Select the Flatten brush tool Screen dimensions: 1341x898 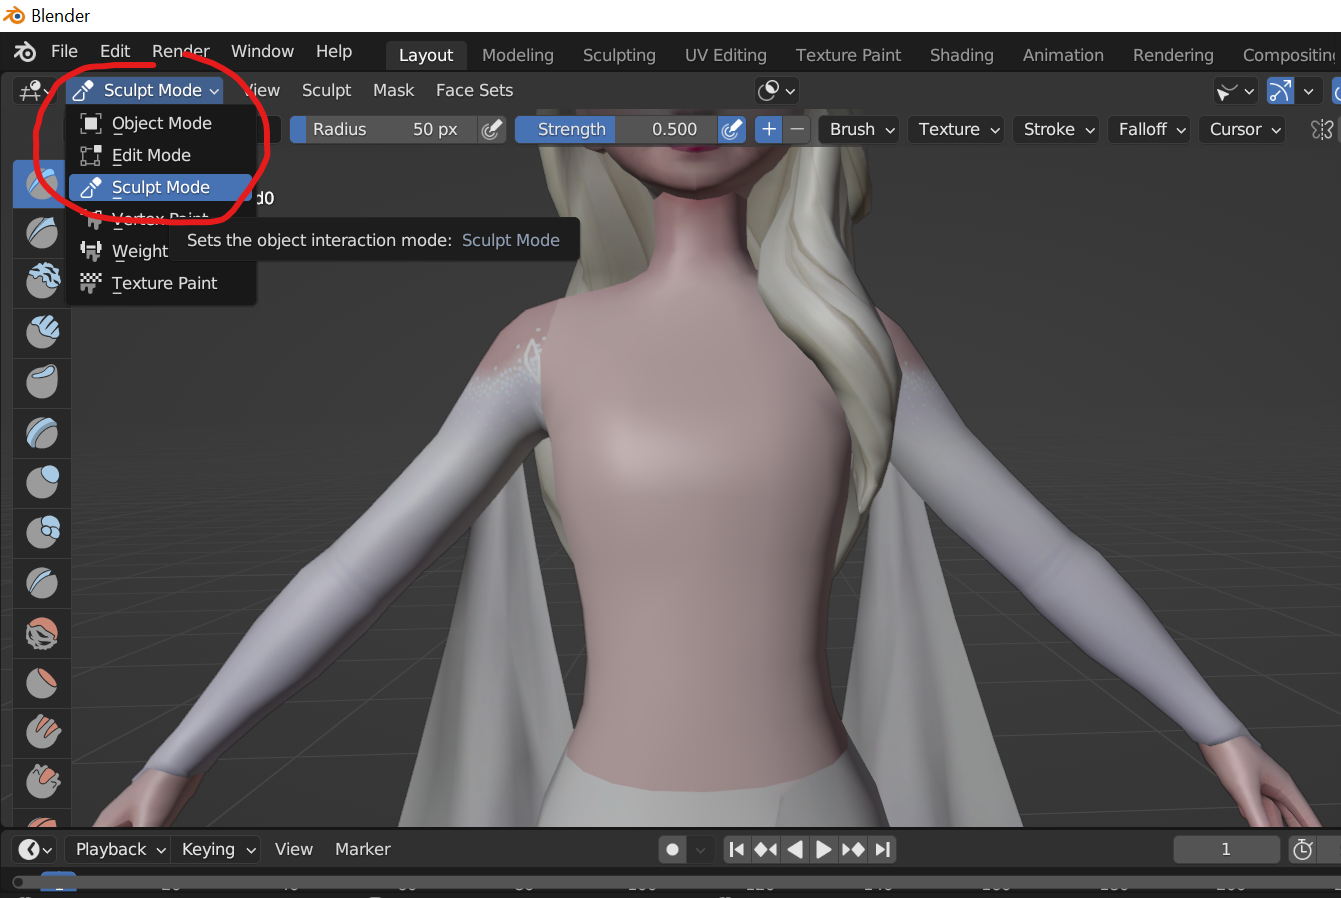click(41, 683)
